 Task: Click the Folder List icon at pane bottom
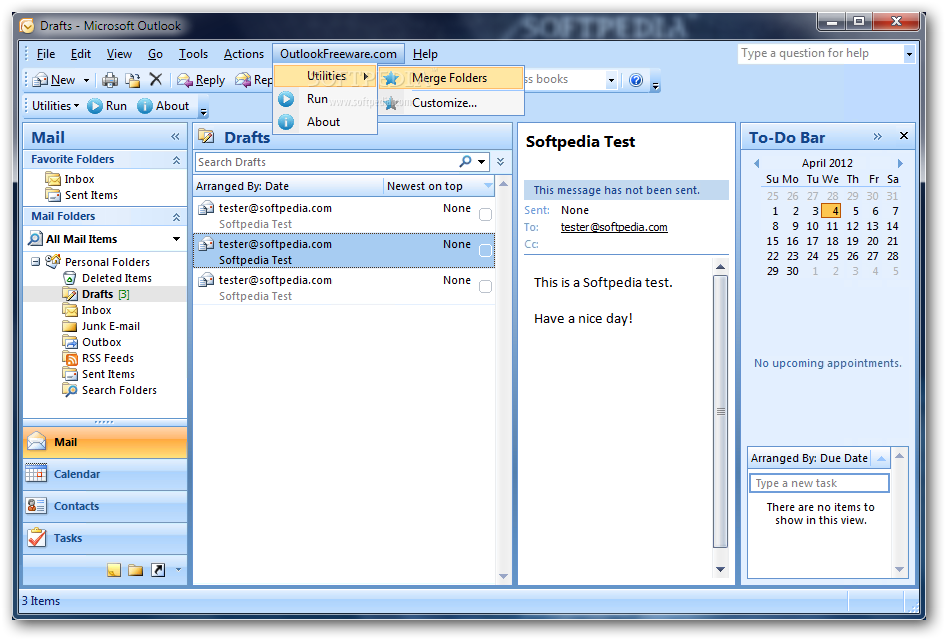pos(136,570)
